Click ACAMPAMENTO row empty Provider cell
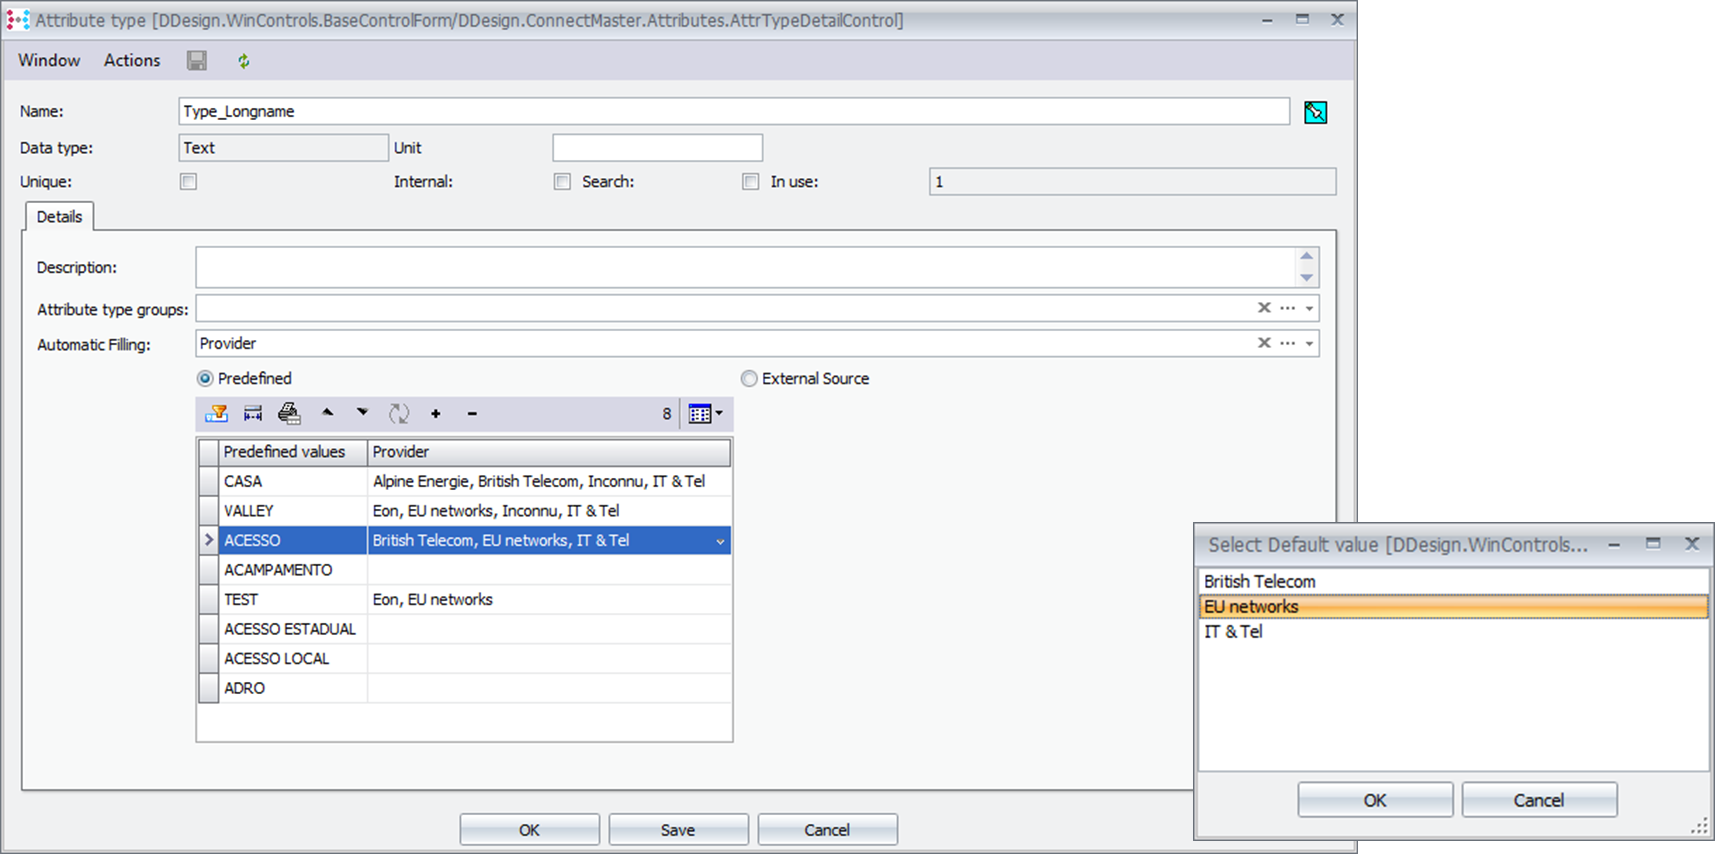This screenshot has width=1715, height=854. [549, 570]
